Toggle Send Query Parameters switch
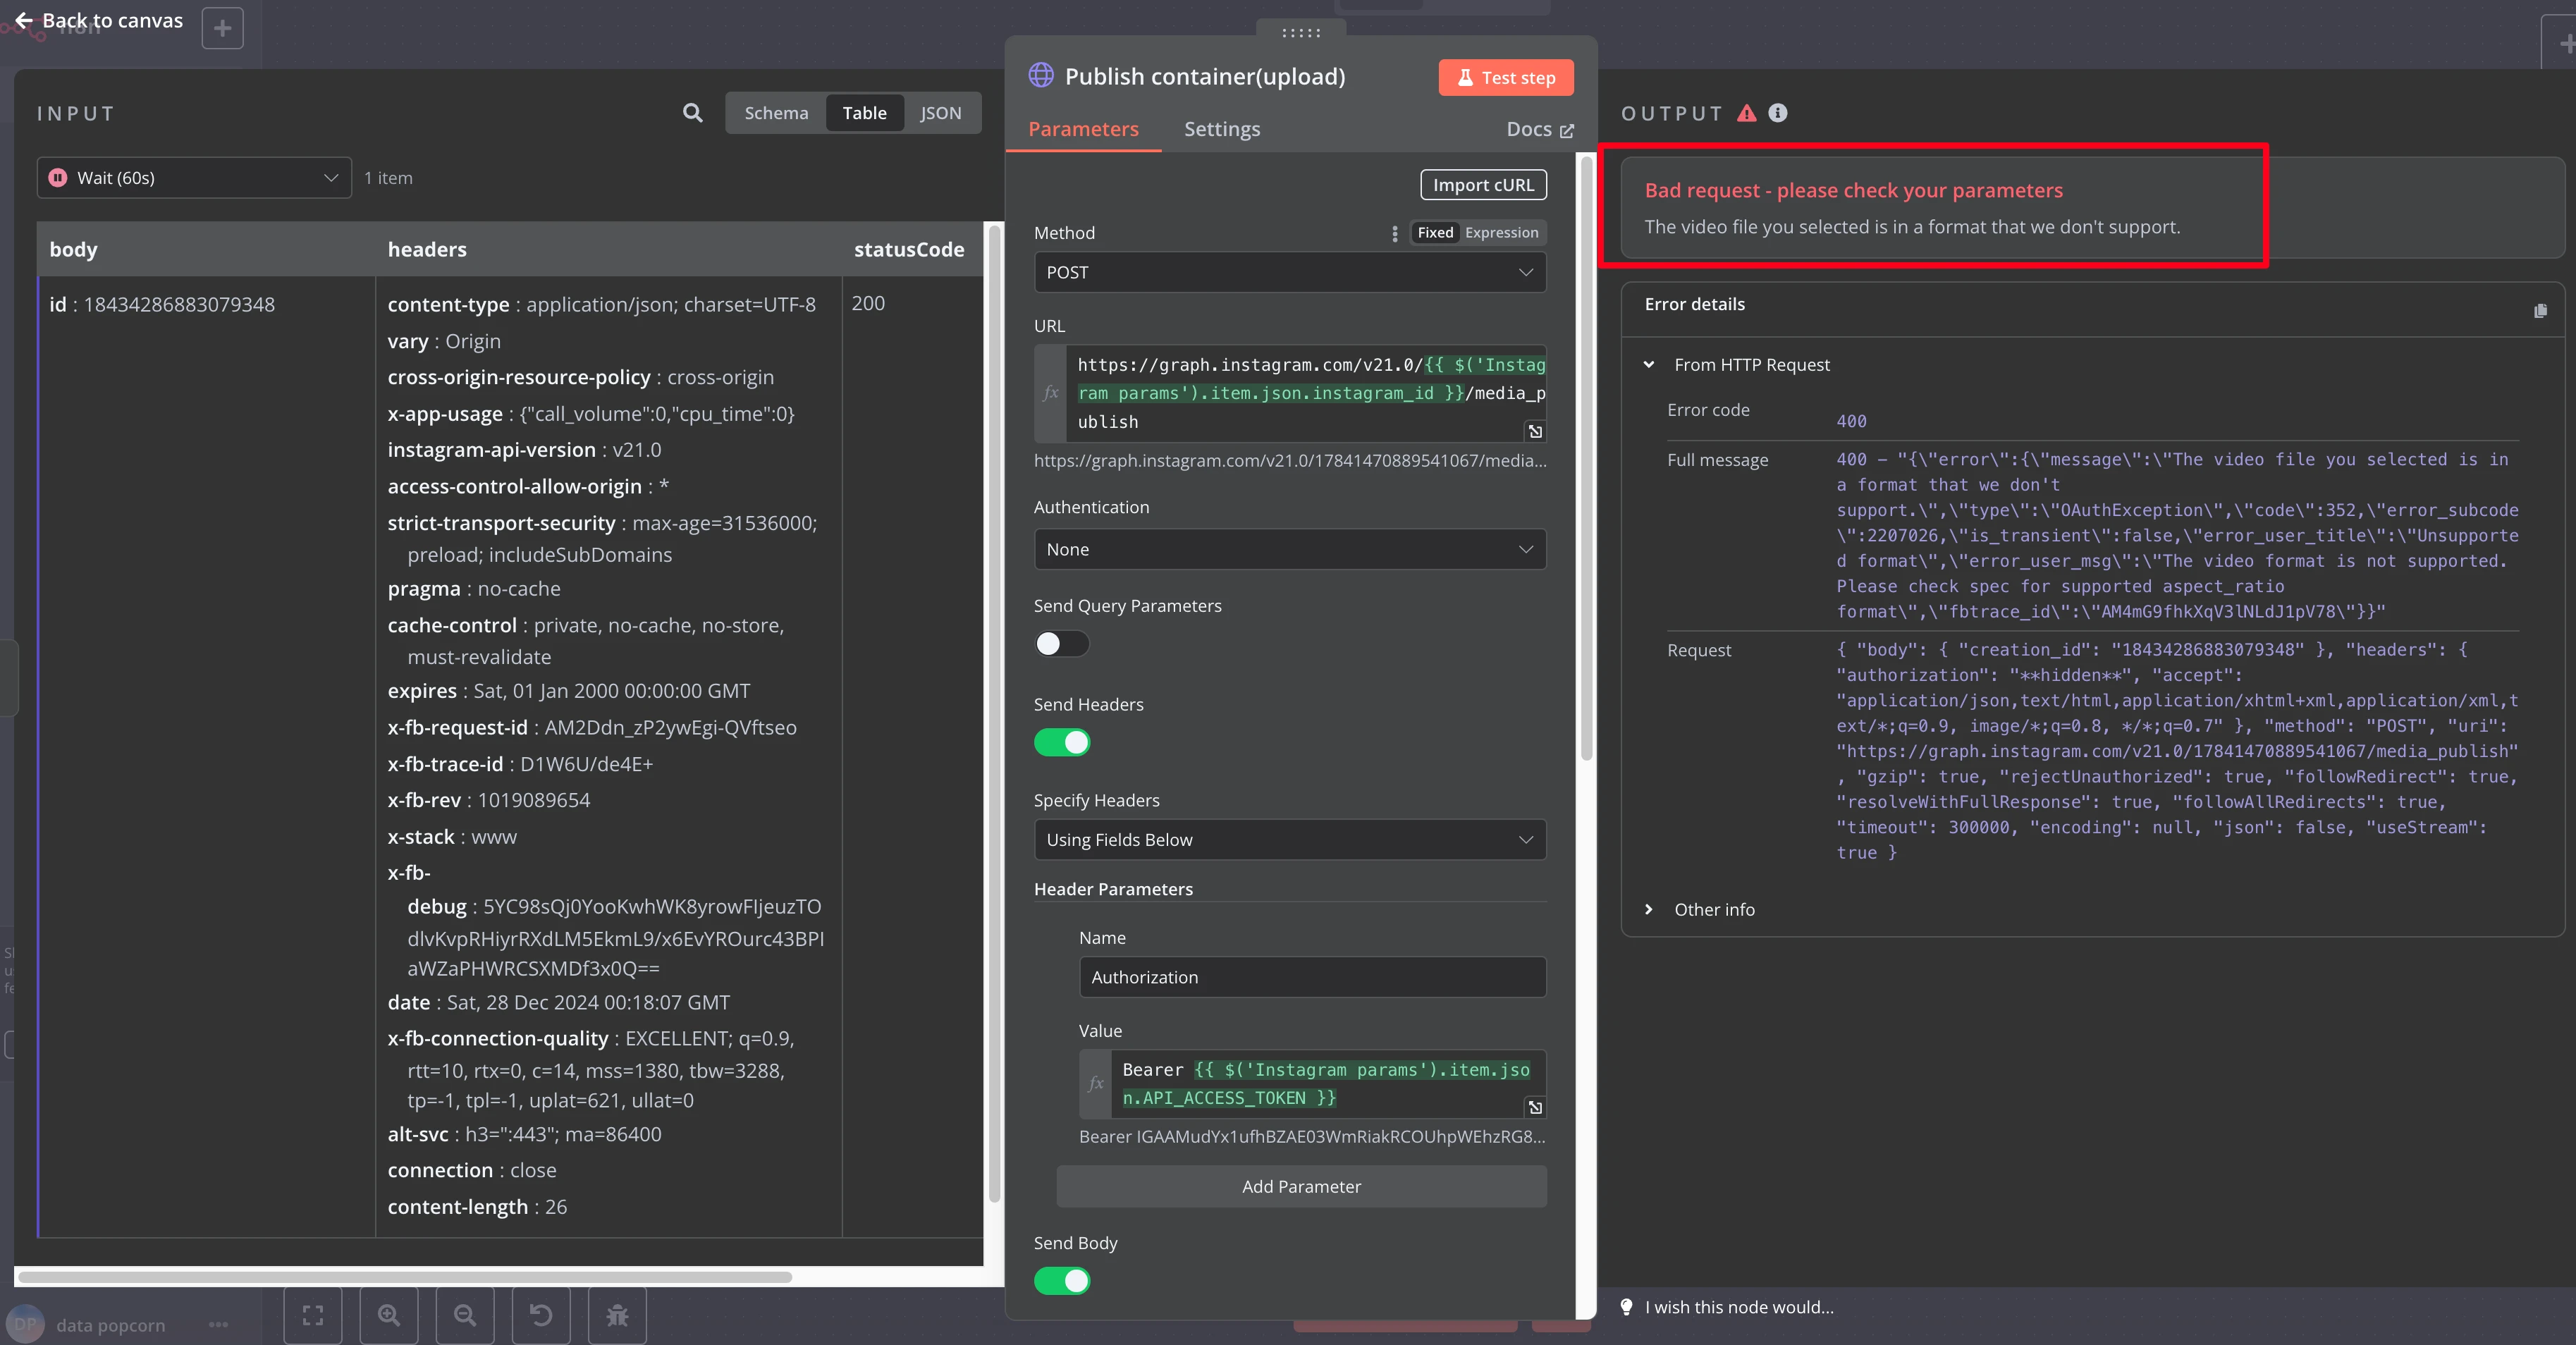The width and height of the screenshot is (2576, 1345). pos(1061,643)
